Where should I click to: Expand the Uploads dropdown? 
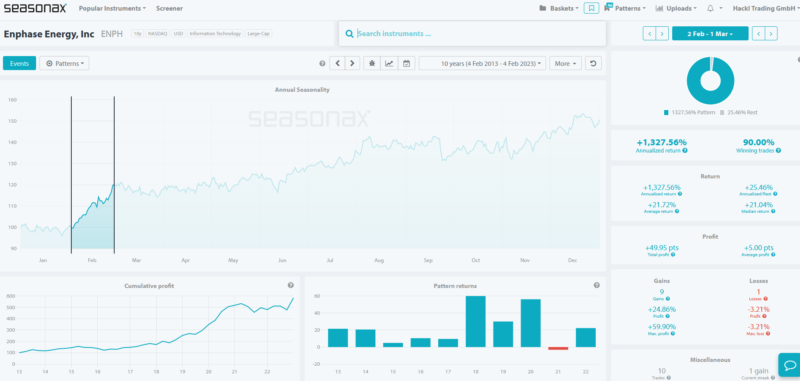[681, 9]
